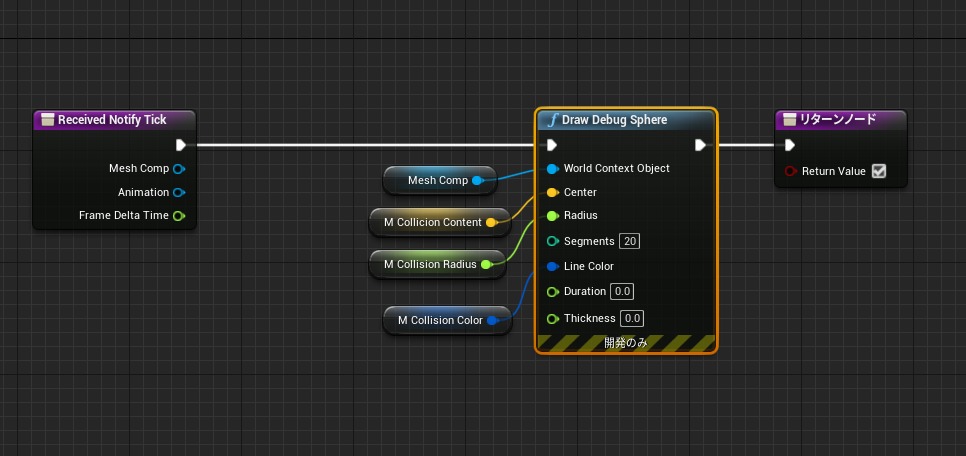Click the World Context Object label
966x456 pixels.
click(617, 168)
